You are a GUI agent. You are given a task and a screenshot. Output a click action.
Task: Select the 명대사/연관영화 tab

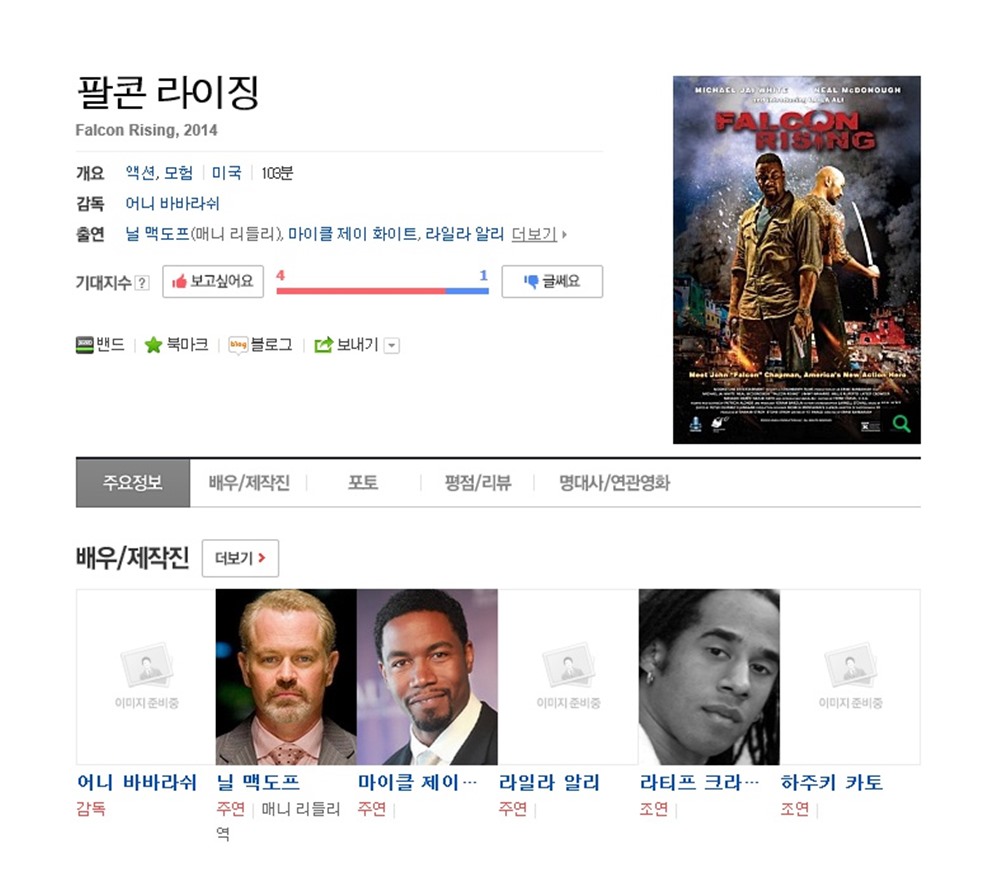click(x=614, y=483)
